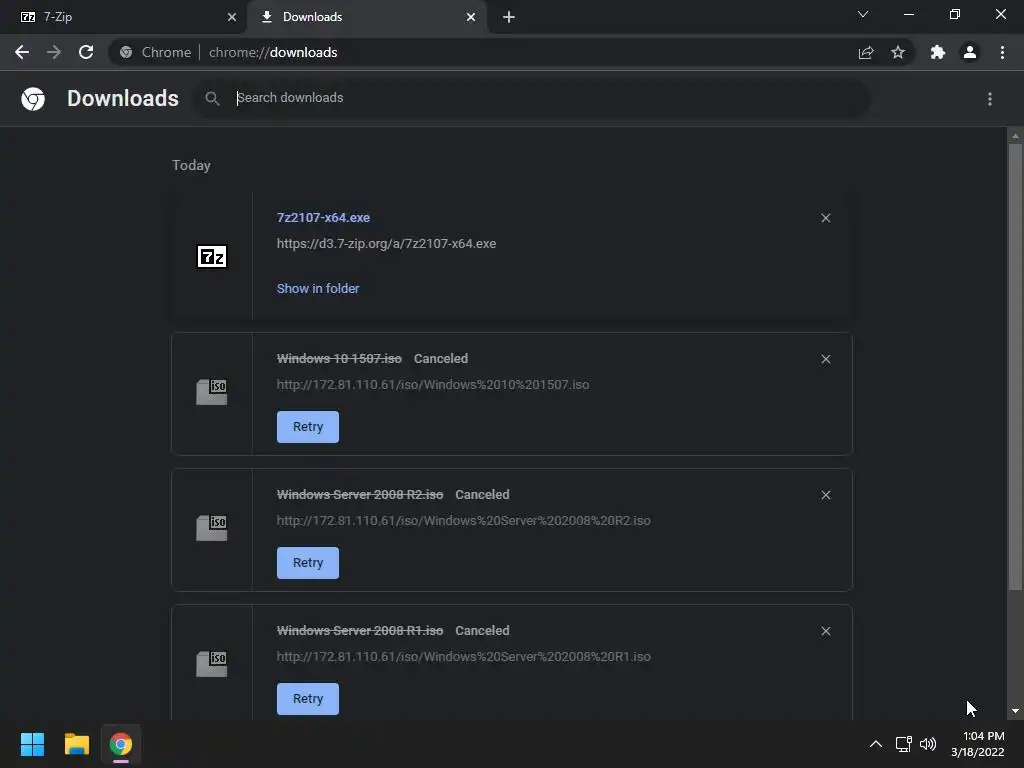Open Chrome's three-dot main menu

pyautogui.click(x=1002, y=52)
